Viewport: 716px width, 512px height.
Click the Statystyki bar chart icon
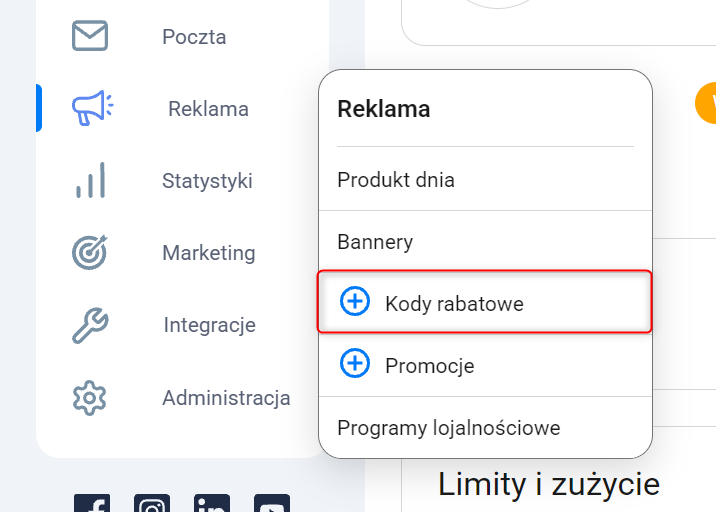[90, 180]
